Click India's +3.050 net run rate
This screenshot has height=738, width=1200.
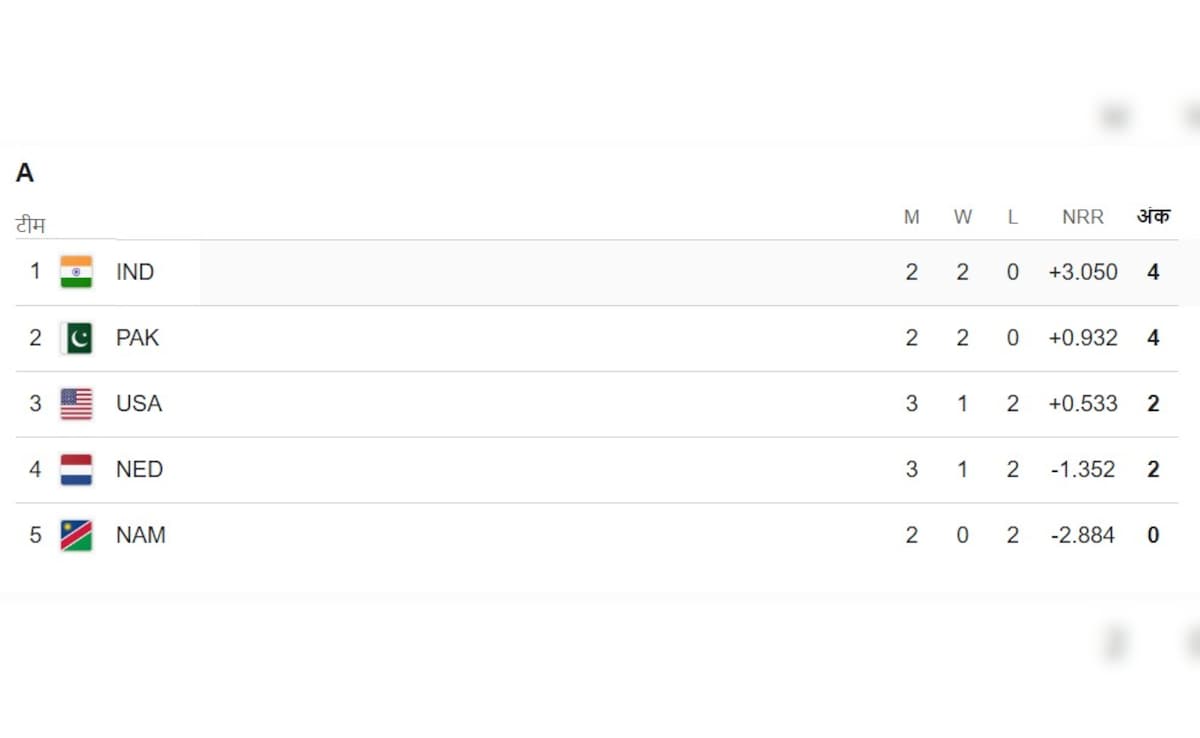tap(1082, 272)
